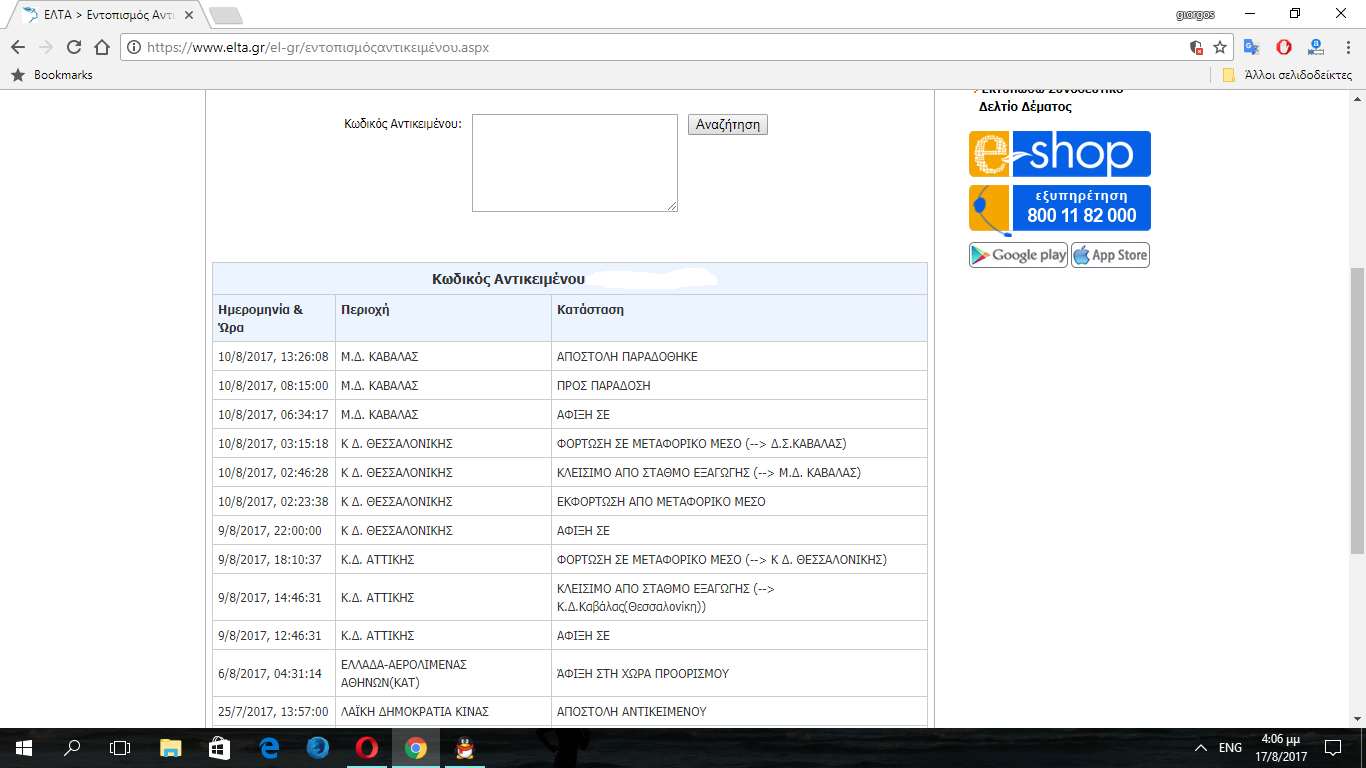This screenshot has width=1366, height=768.
Task: Open a new browser tab
Action: (225, 15)
